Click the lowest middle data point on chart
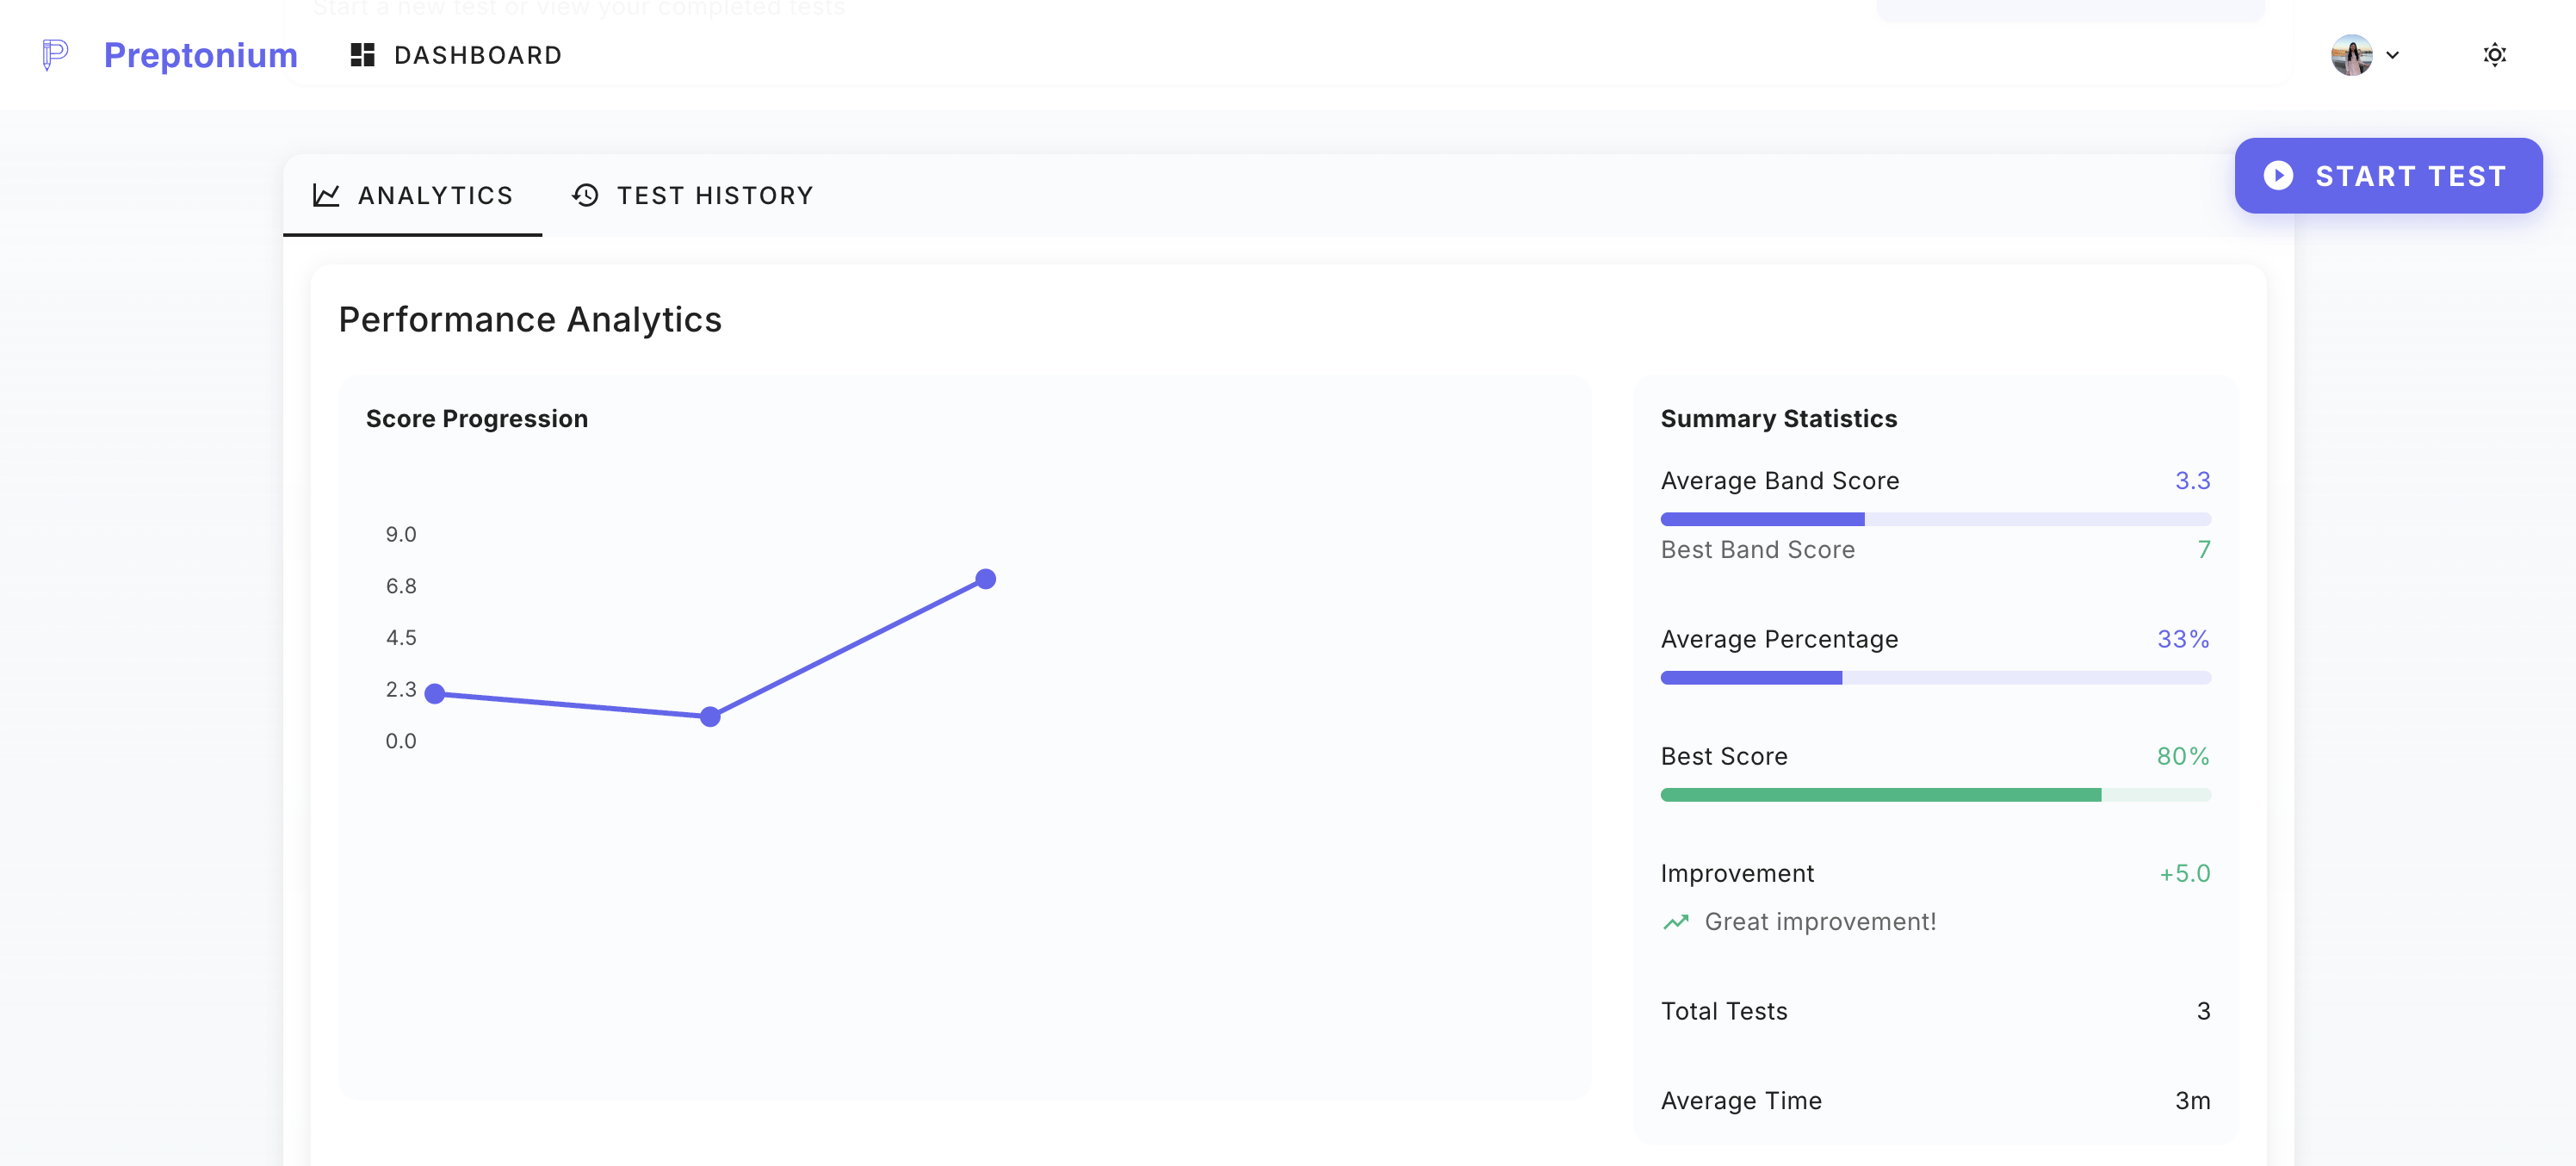The height and width of the screenshot is (1166, 2576). 710,716
